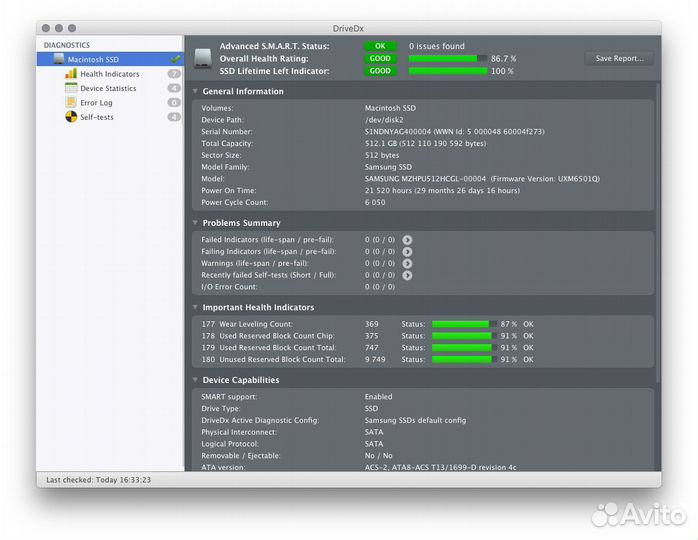Click the OK S.M.A.R.T. status badge
The image size is (698, 540).
[380, 46]
